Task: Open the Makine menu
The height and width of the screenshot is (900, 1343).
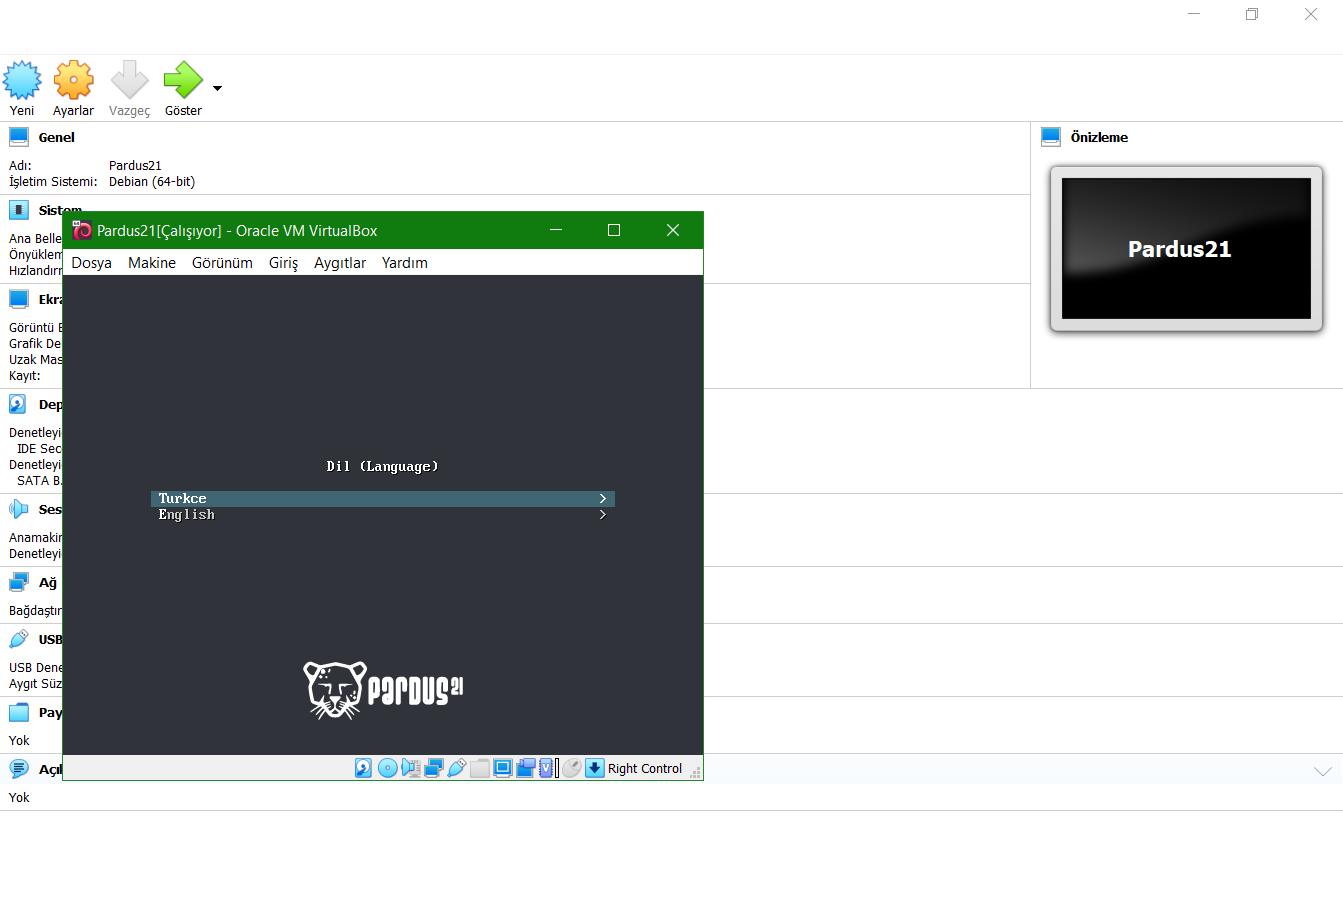Action: tap(152, 263)
